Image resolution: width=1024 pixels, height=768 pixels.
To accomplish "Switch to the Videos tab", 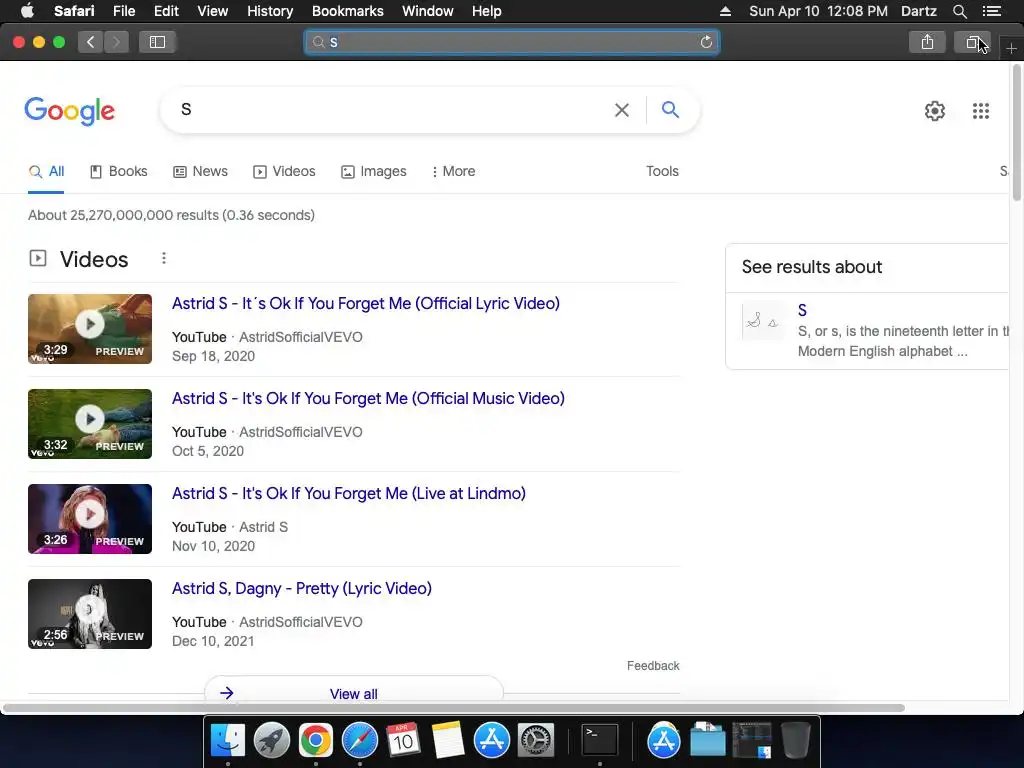I will pyautogui.click(x=284, y=171).
